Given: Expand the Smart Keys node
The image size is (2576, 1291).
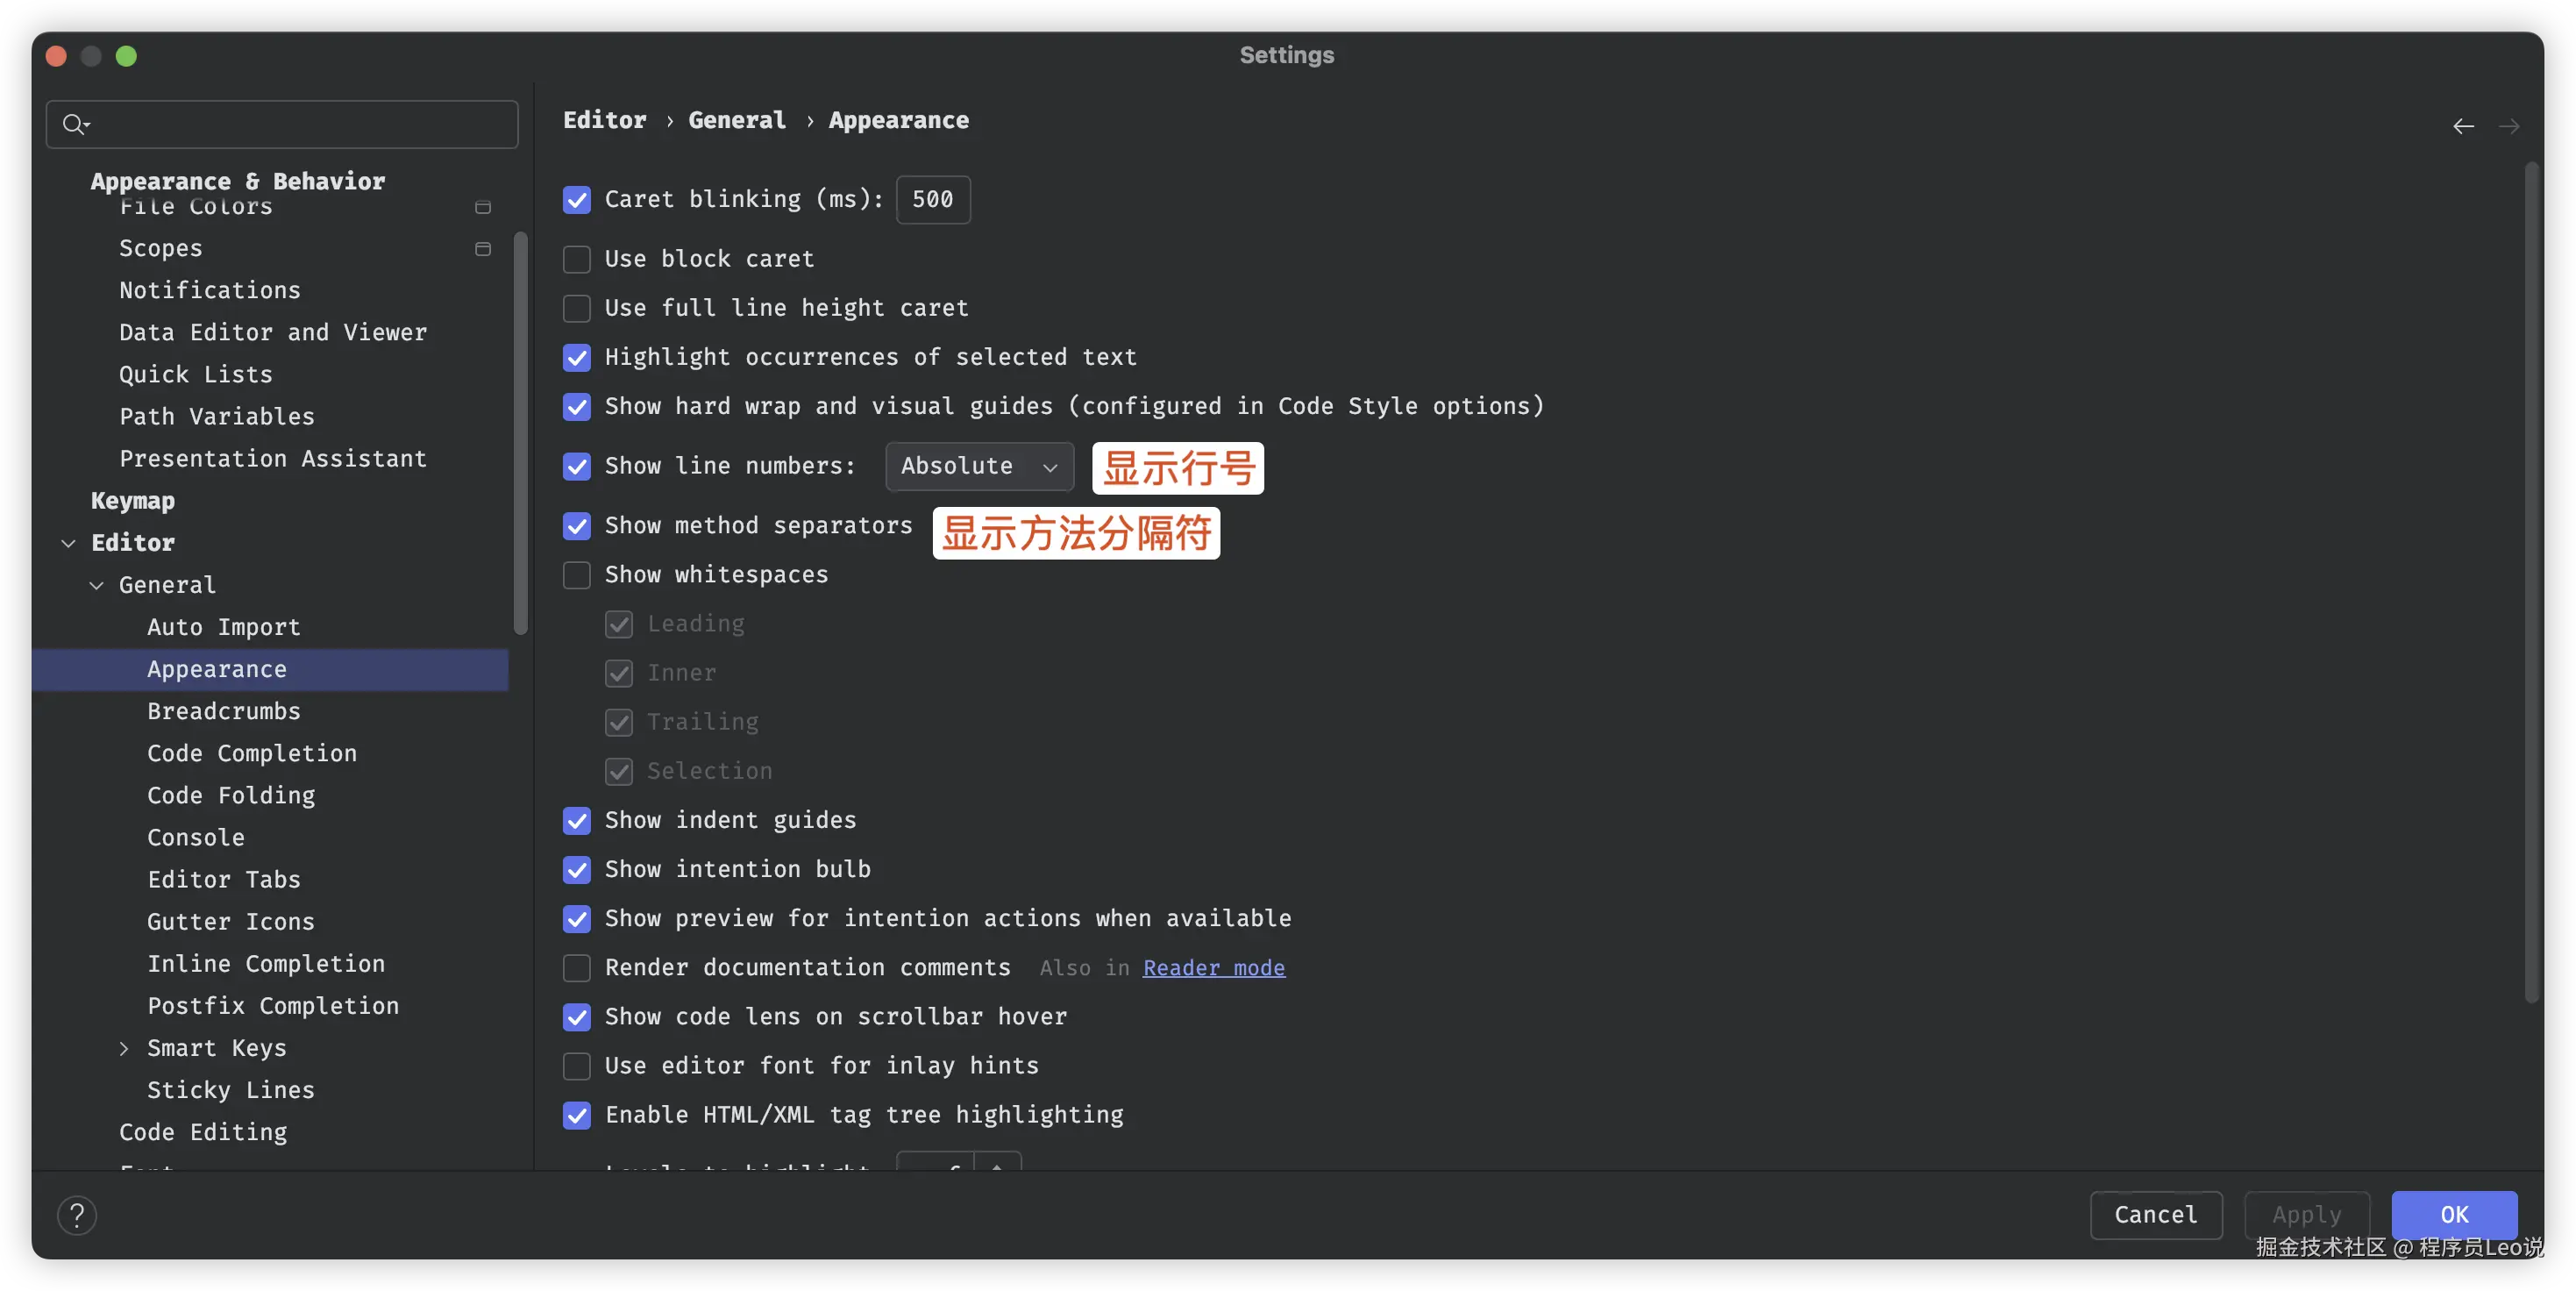Looking at the screenshot, I should (124, 1048).
